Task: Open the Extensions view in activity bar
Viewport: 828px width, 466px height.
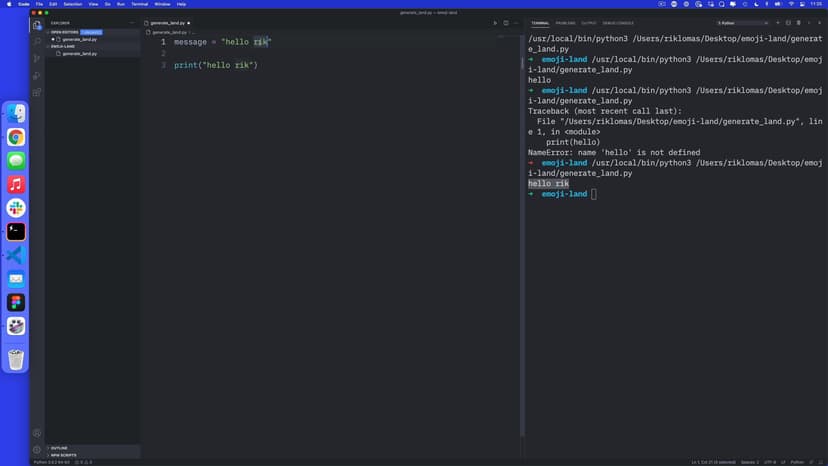Action: tap(37, 92)
